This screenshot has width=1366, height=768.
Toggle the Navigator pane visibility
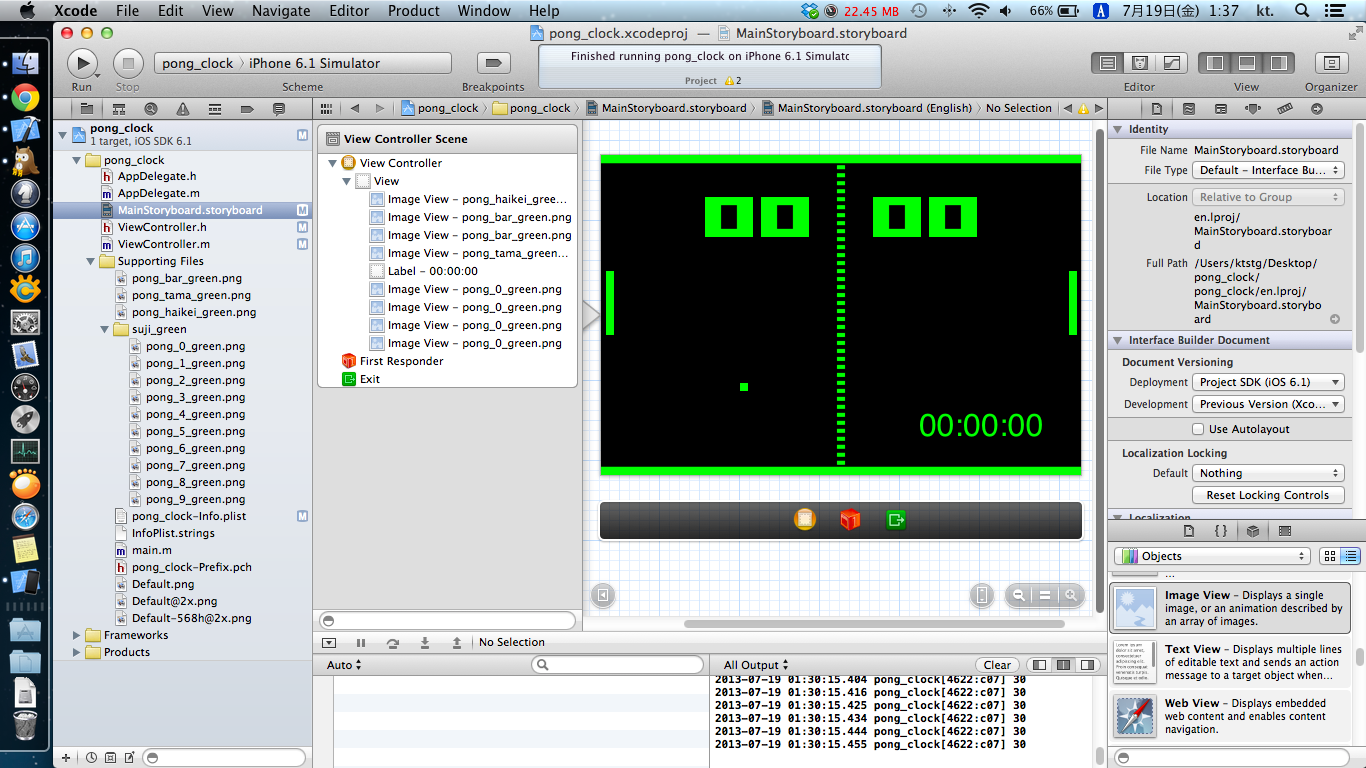[x=1215, y=63]
